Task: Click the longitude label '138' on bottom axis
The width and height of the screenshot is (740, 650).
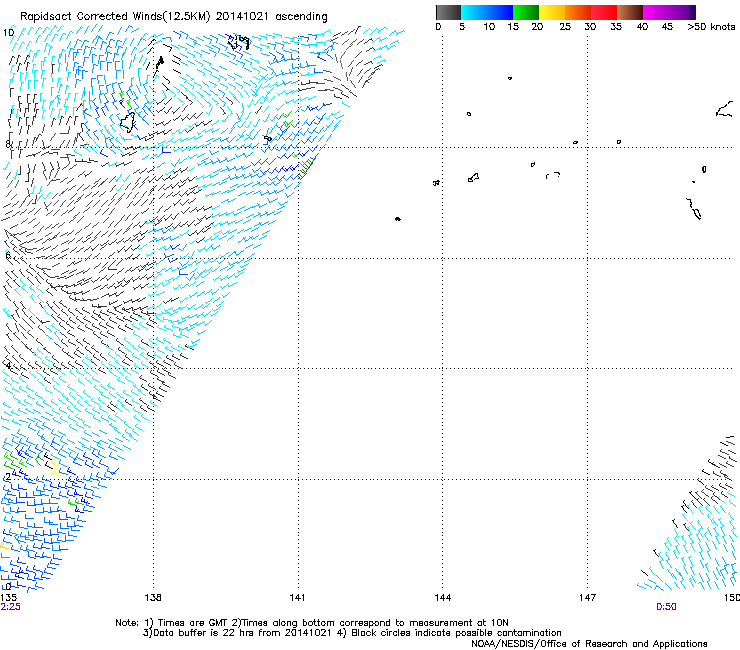Action: tap(153, 598)
